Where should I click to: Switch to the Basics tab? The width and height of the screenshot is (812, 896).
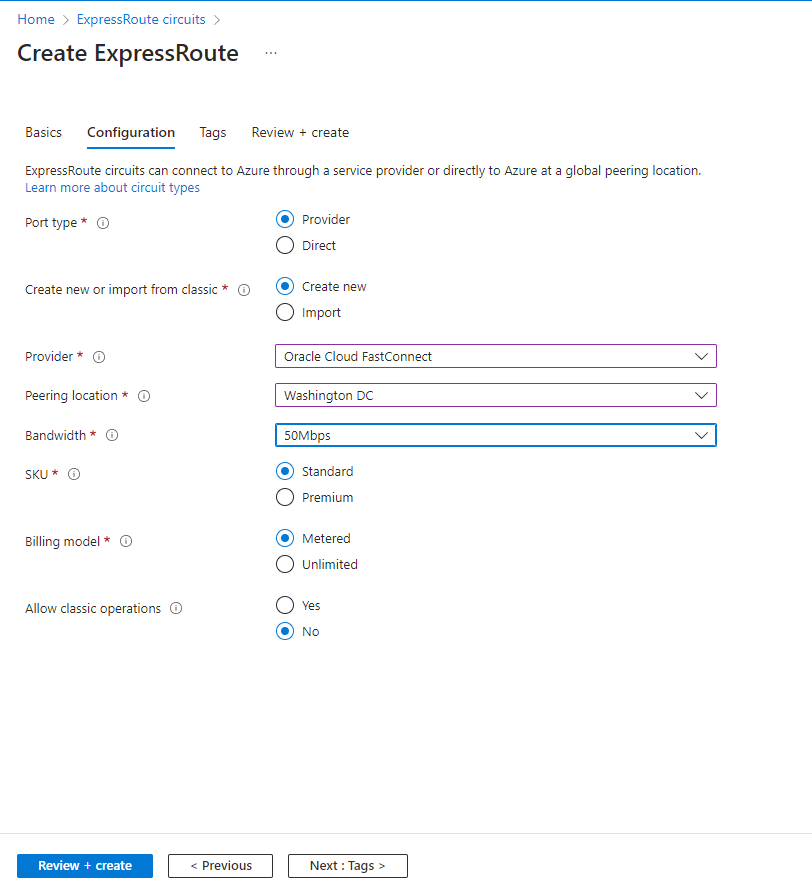click(43, 132)
